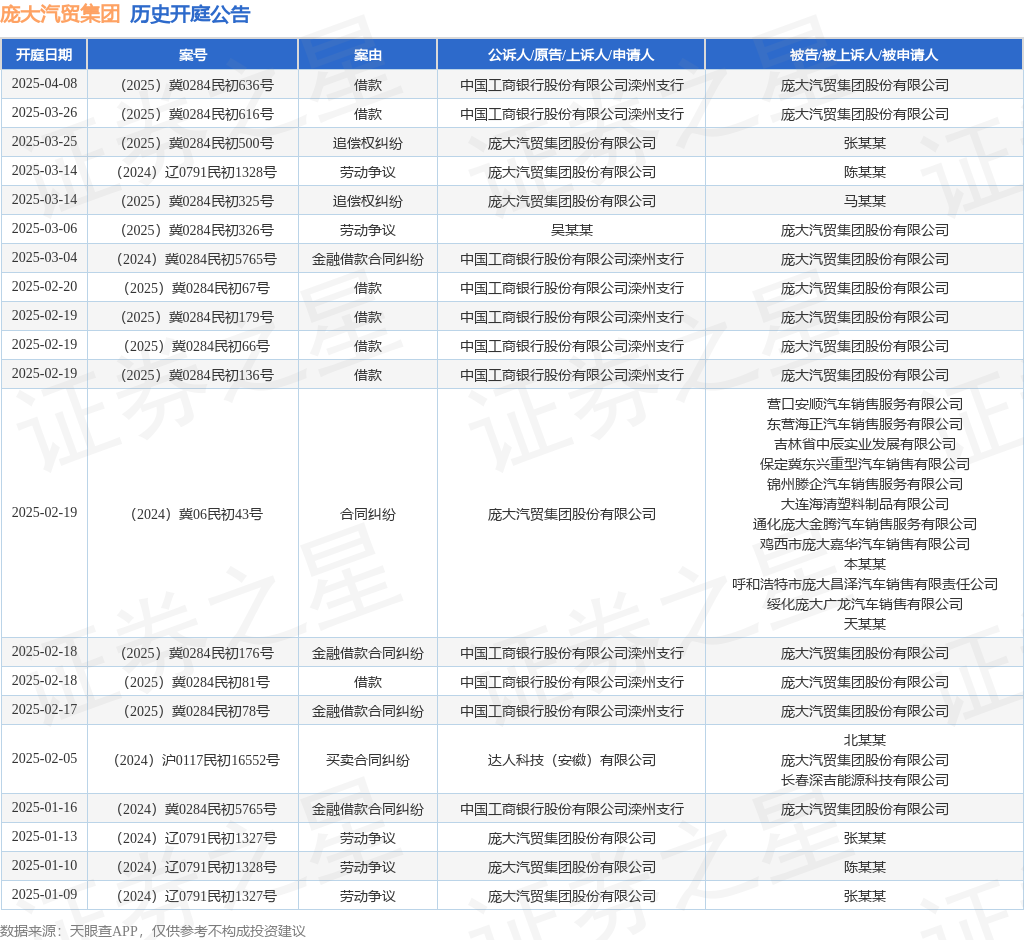
Task: Click defendant 鸡西市庞大嘉华汽车销售有限公司
Action: (x=865, y=544)
